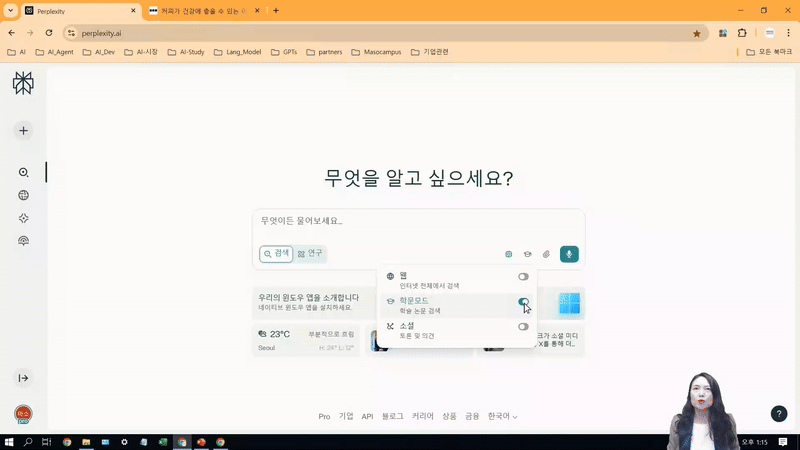Switch to the 연구 research mode tab

pyautogui.click(x=310, y=254)
